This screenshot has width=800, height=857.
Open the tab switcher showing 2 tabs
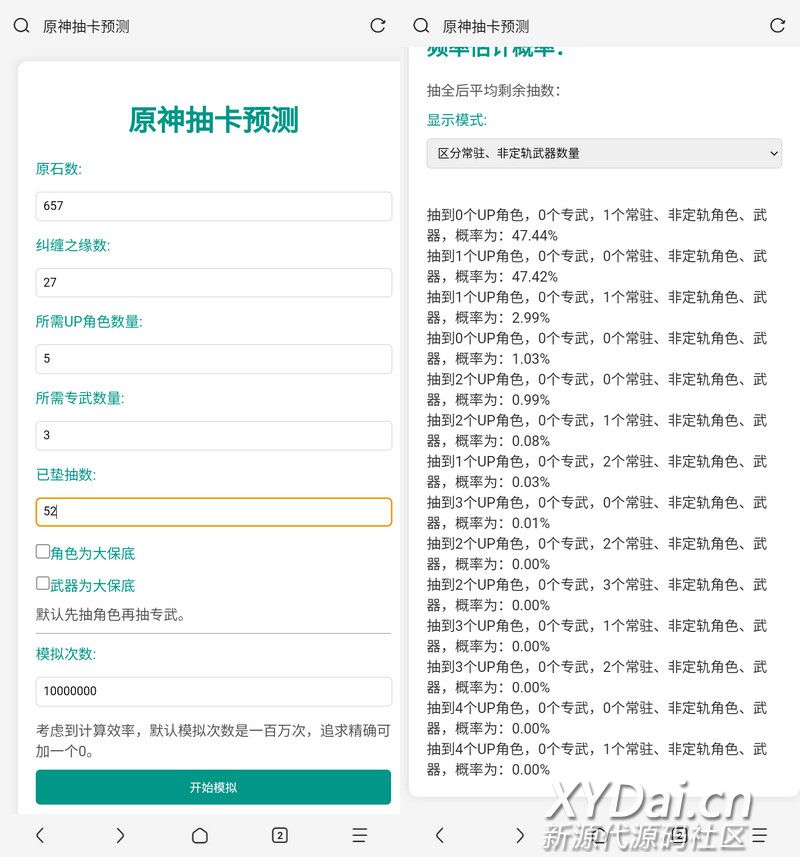280,835
